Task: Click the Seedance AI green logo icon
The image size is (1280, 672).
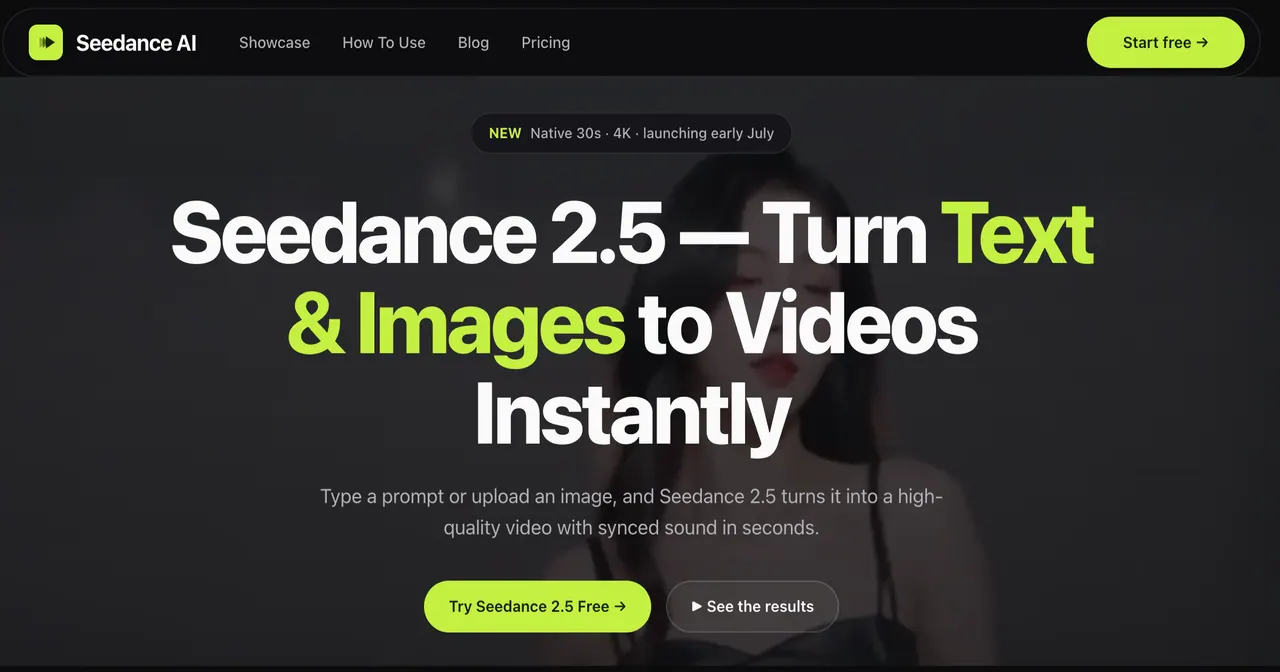Action: click(46, 42)
